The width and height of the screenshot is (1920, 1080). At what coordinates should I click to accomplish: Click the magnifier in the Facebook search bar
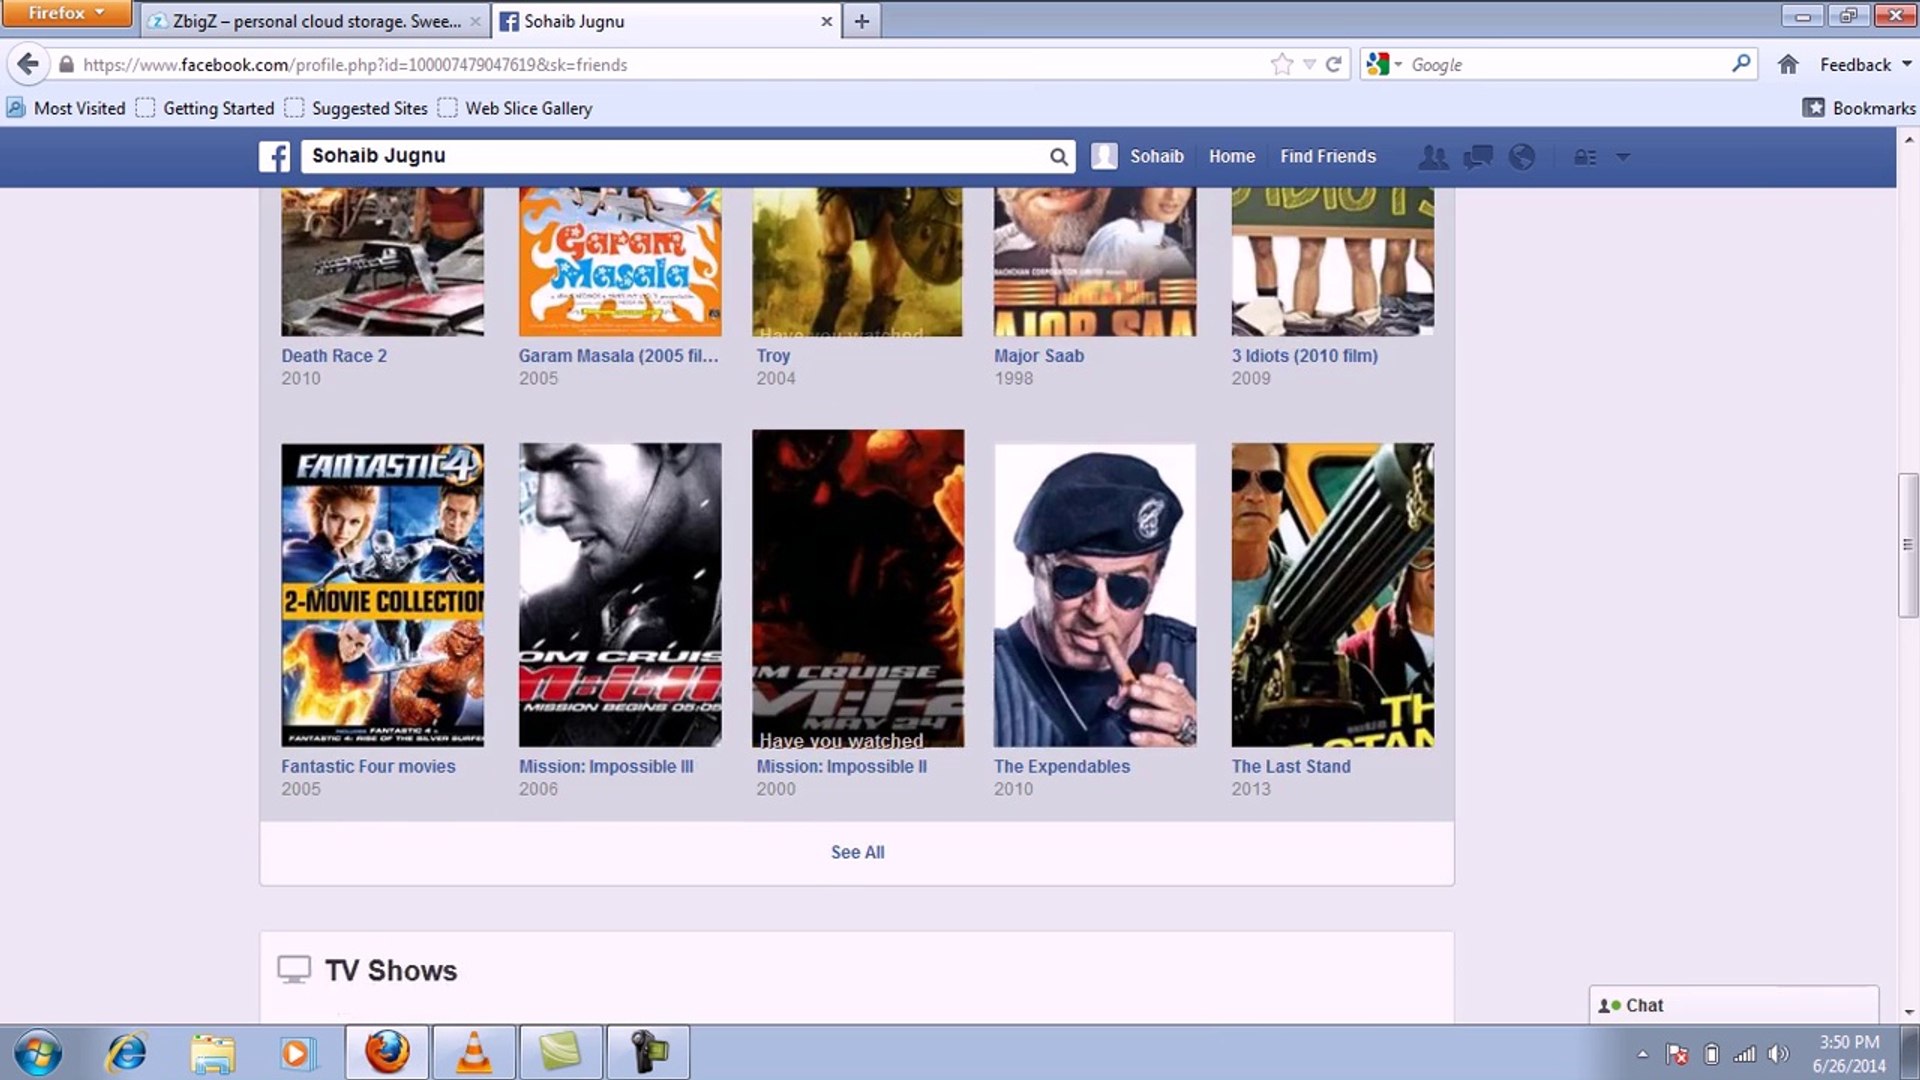click(1058, 157)
